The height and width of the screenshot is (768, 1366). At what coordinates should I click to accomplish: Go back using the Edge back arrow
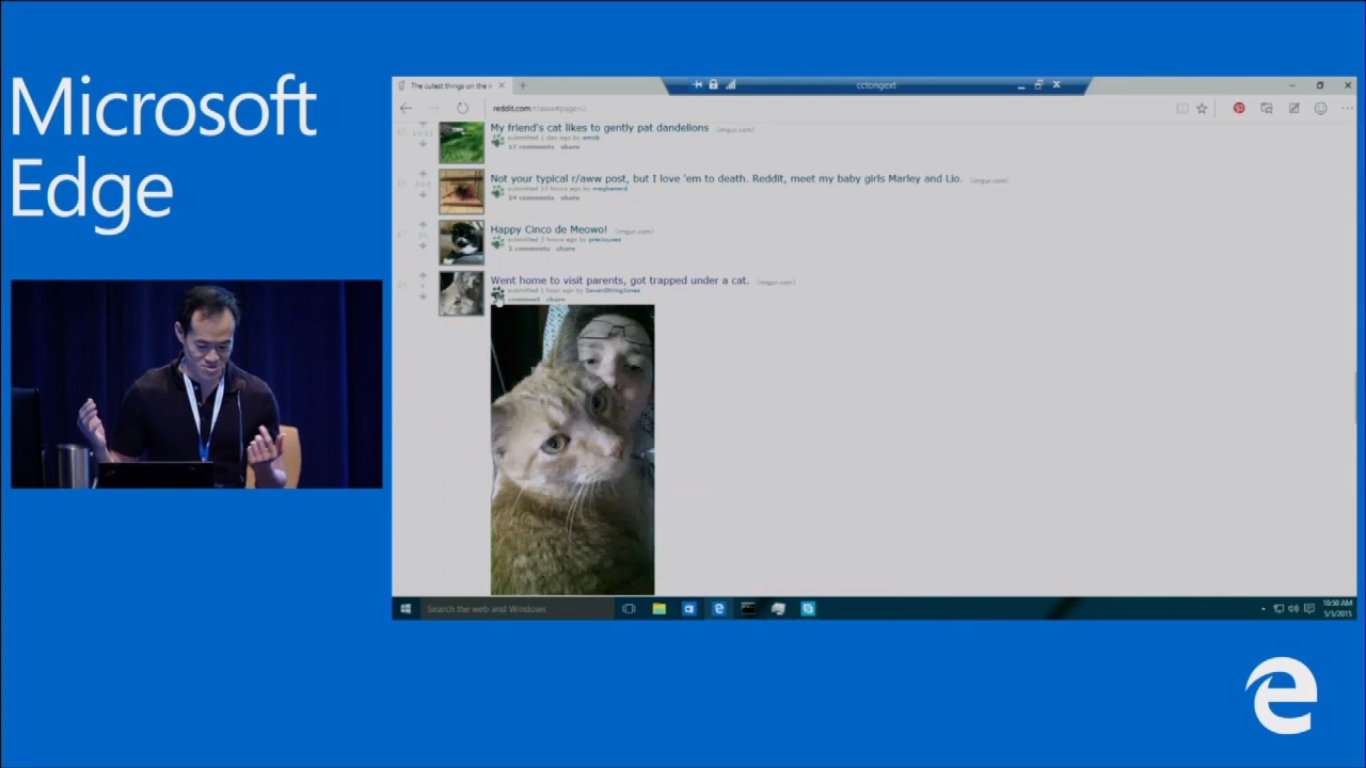pyautogui.click(x=405, y=108)
